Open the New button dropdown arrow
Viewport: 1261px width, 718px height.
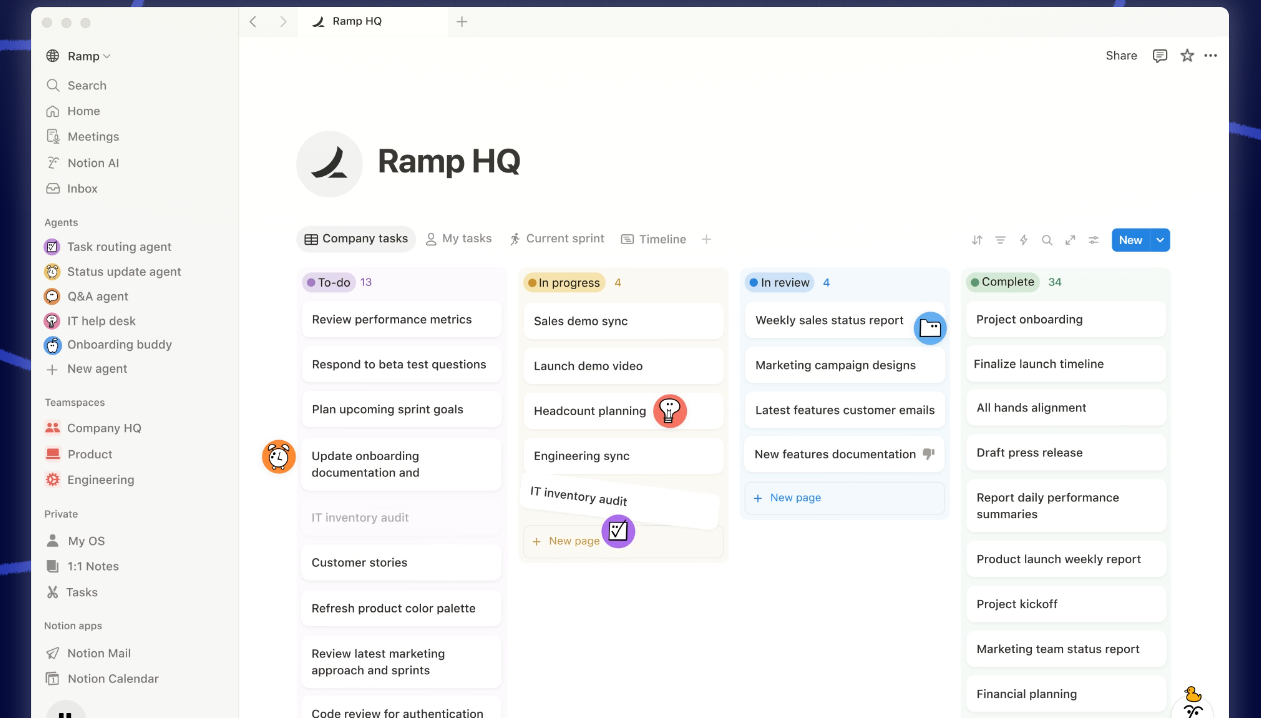coord(1160,240)
